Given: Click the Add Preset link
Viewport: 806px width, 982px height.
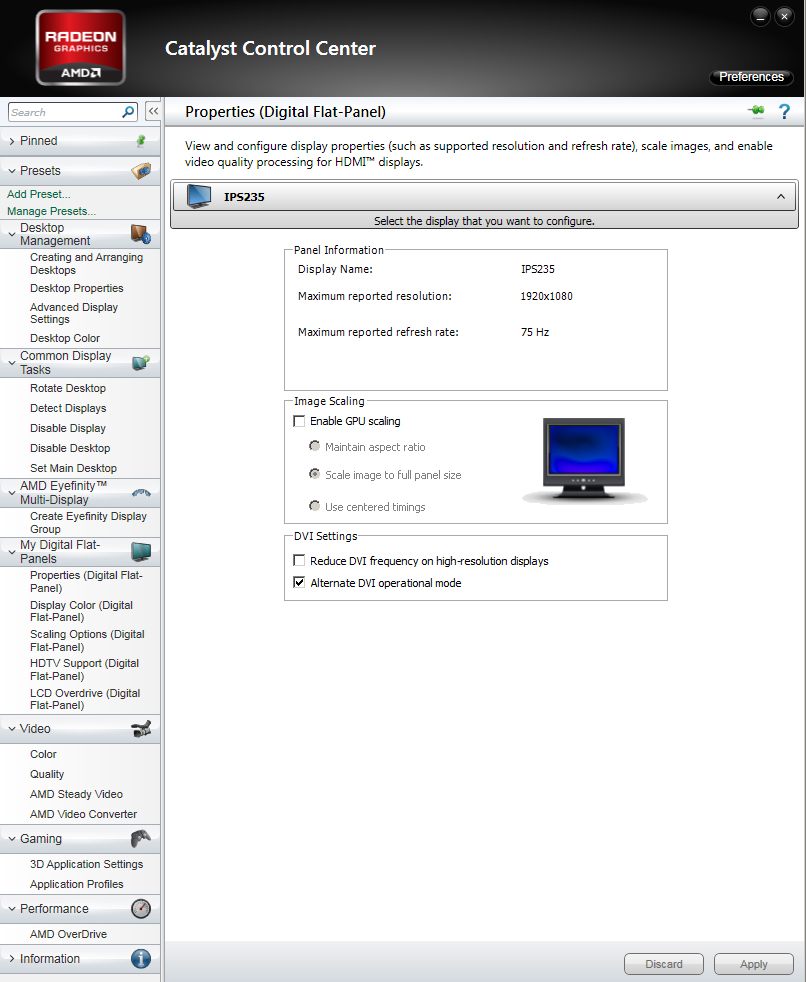Looking at the screenshot, I should 39,194.
